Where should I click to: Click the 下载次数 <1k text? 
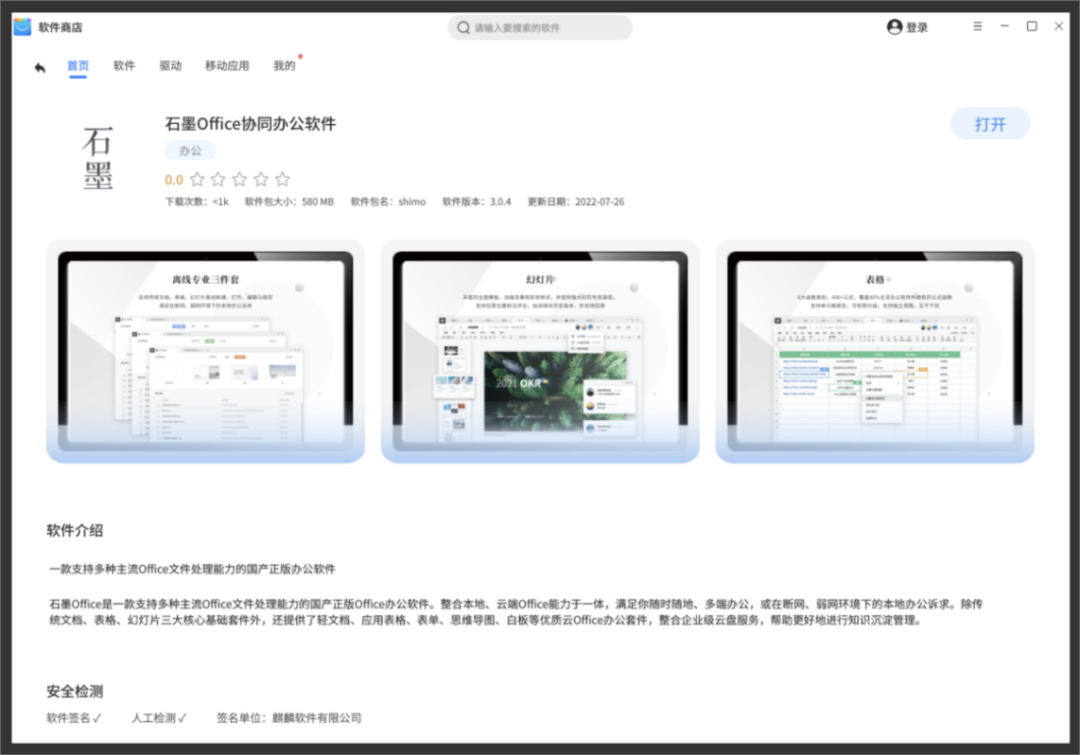(x=197, y=202)
